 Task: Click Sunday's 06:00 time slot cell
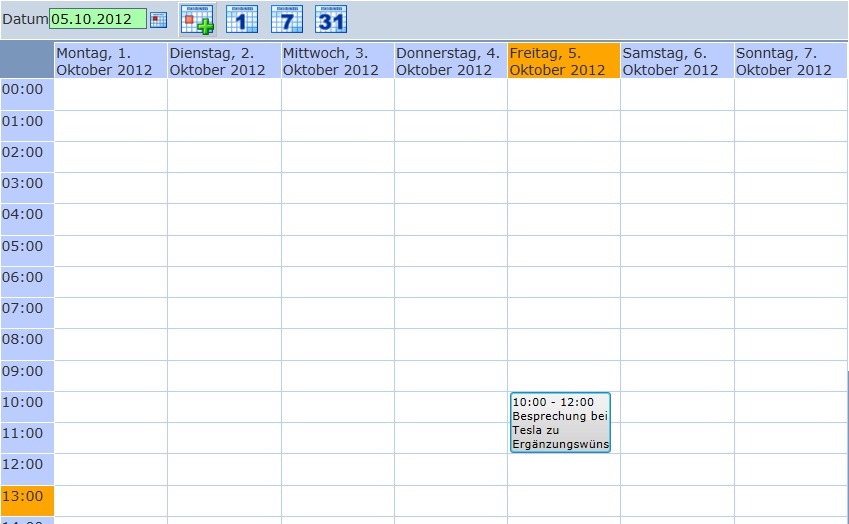pyautogui.click(x=790, y=281)
